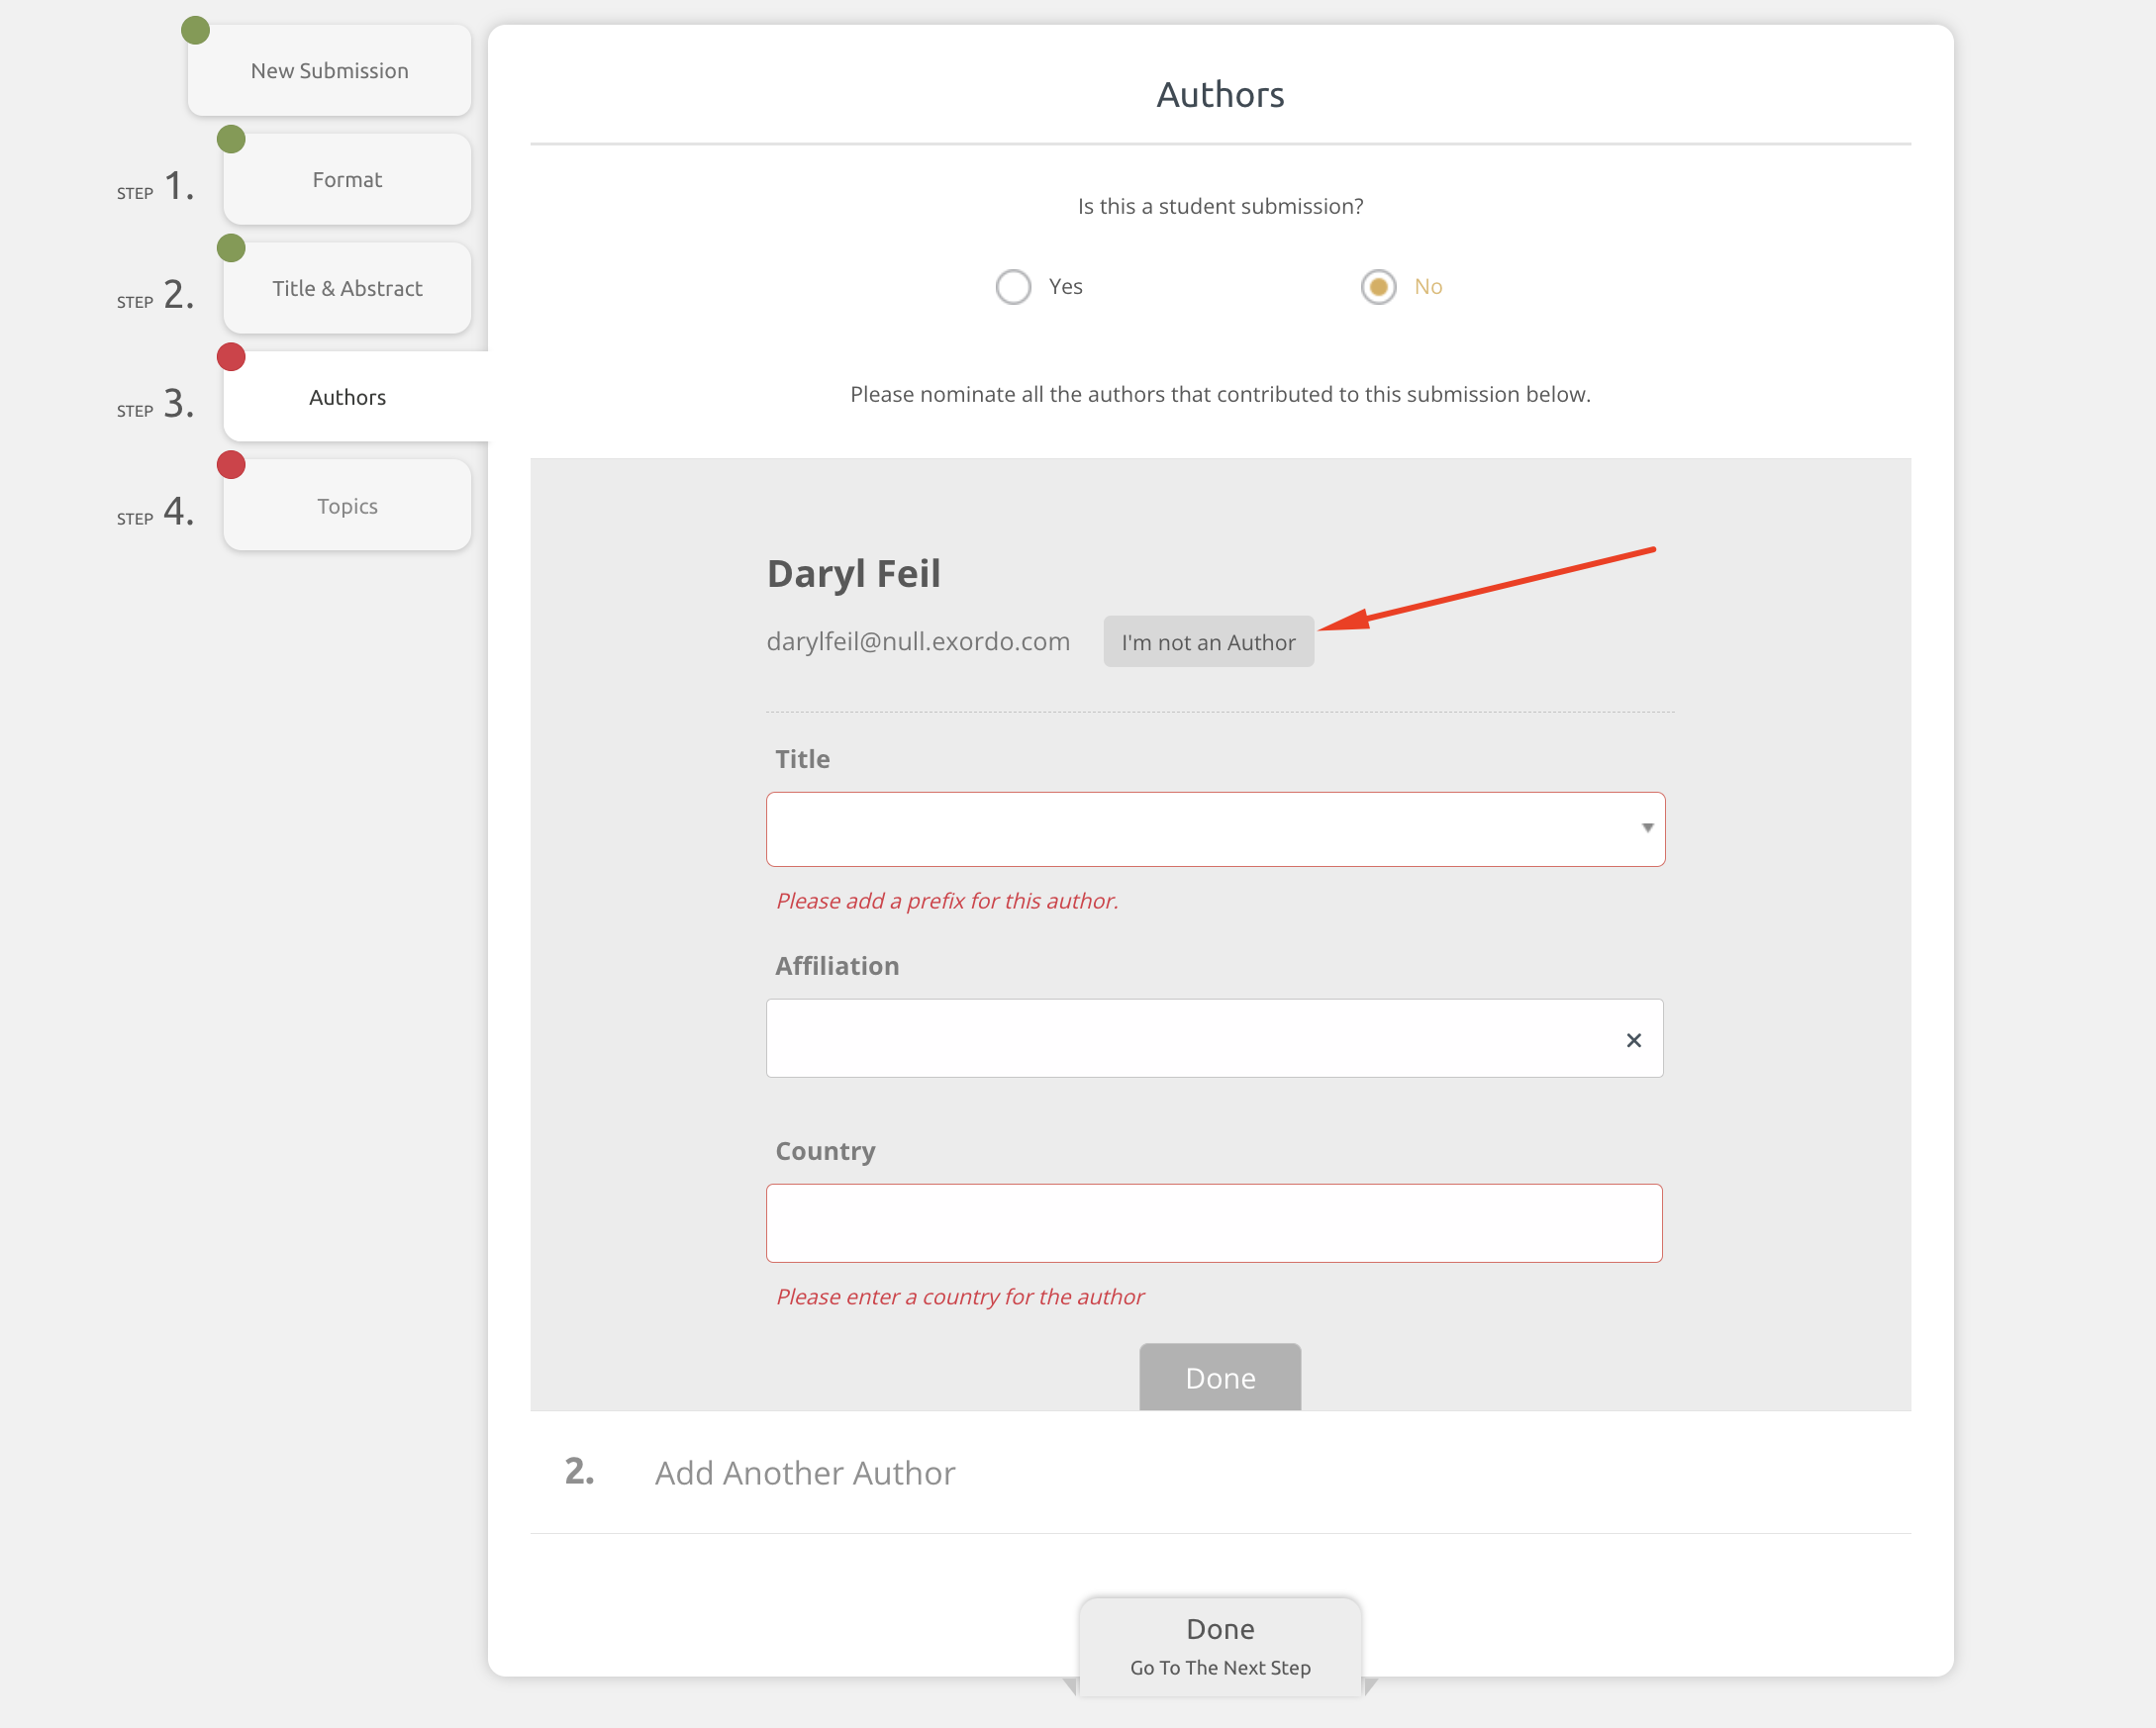The image size is (2156, 1728).
Task: Open the Topics step tab
Action: [x=347, y=506]
